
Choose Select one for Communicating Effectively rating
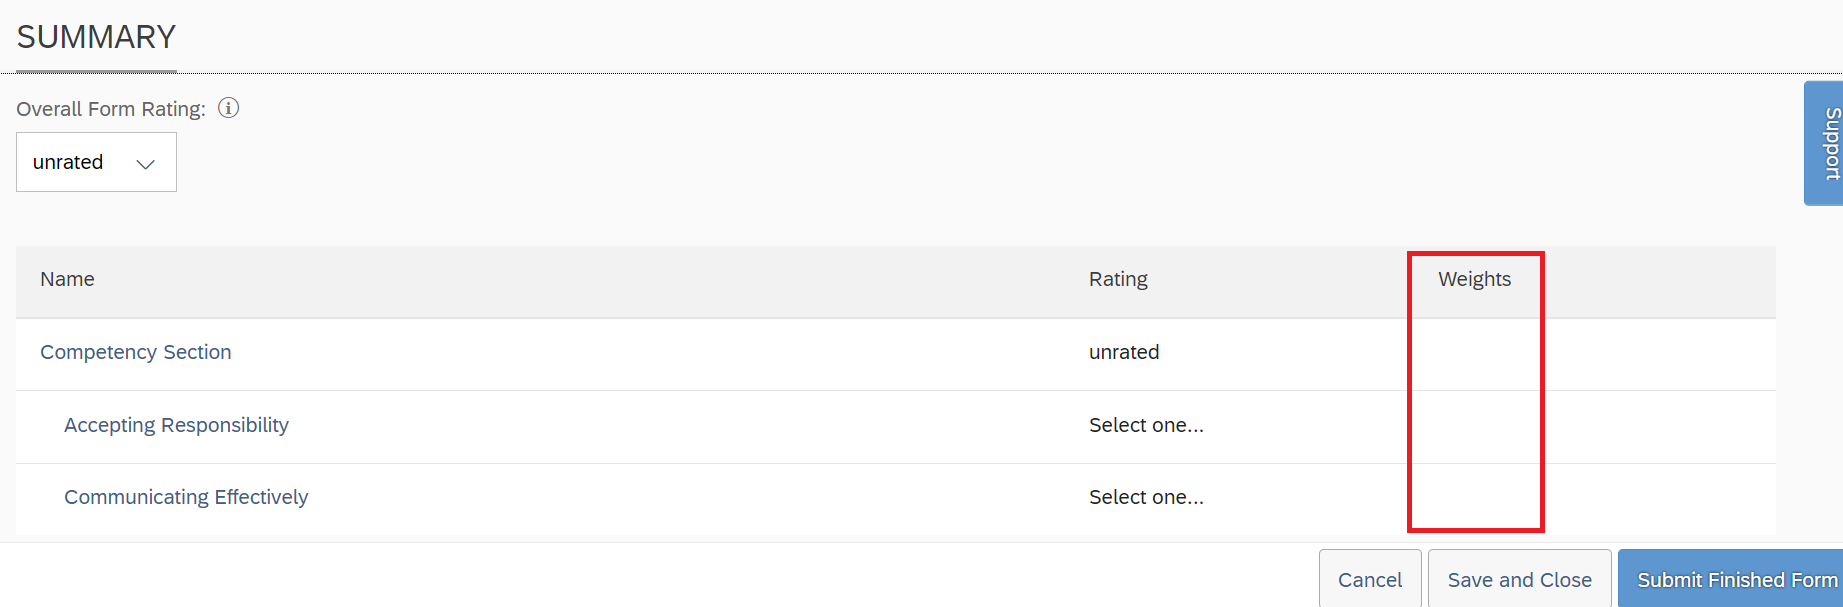coord(1146,497)
